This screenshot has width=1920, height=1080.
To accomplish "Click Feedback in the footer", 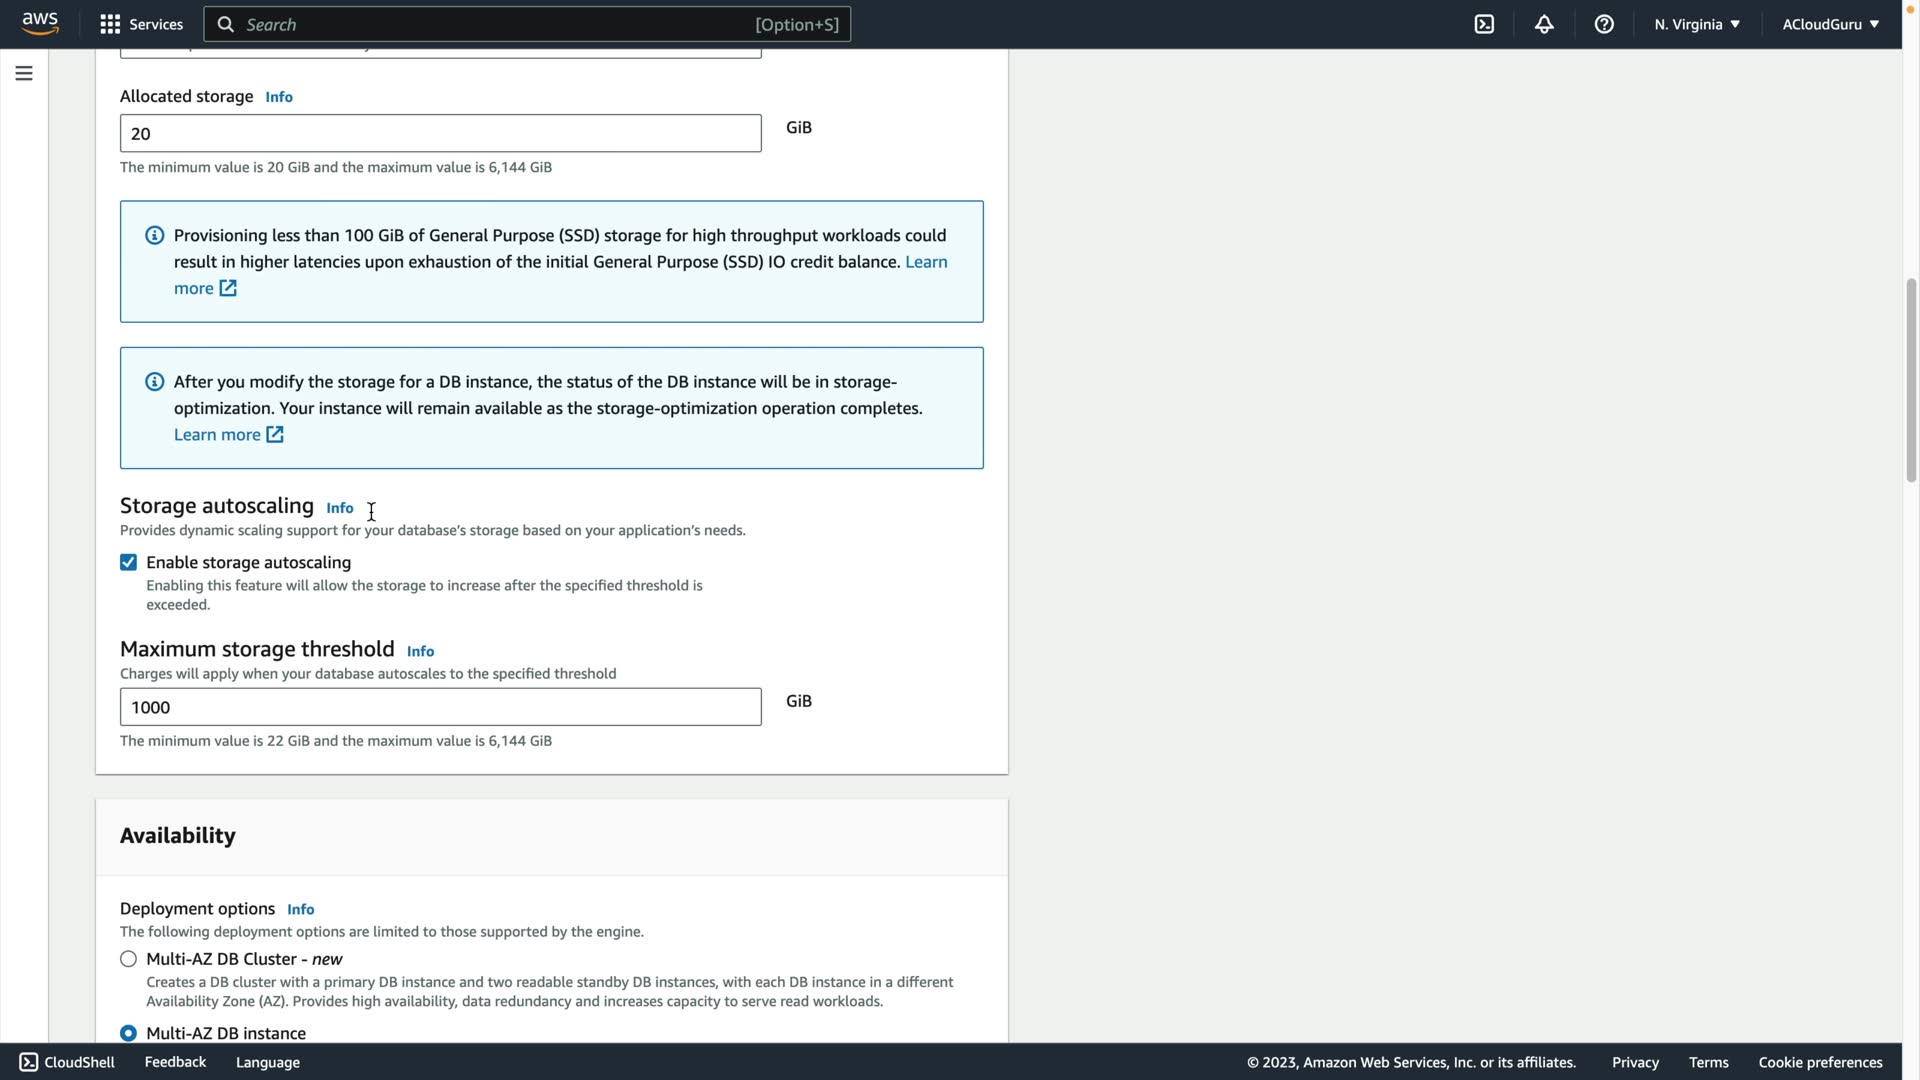I will click(x=175, y=1062).
